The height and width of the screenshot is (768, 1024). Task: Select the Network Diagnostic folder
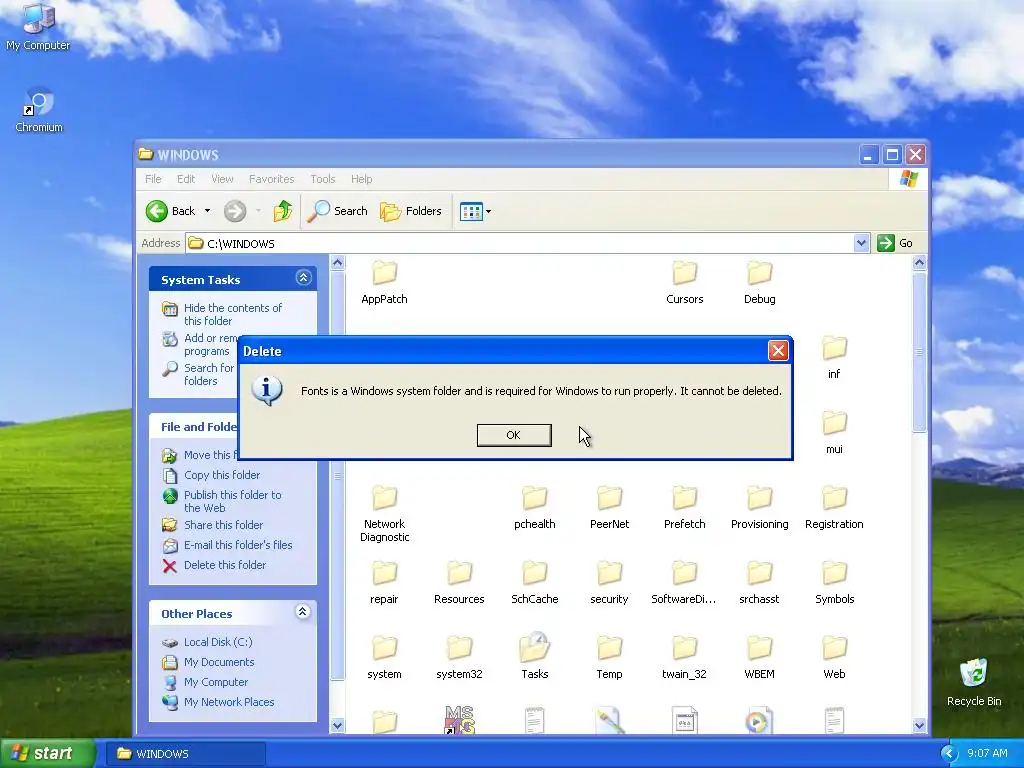pyautogui.click(x=385, y=515)
